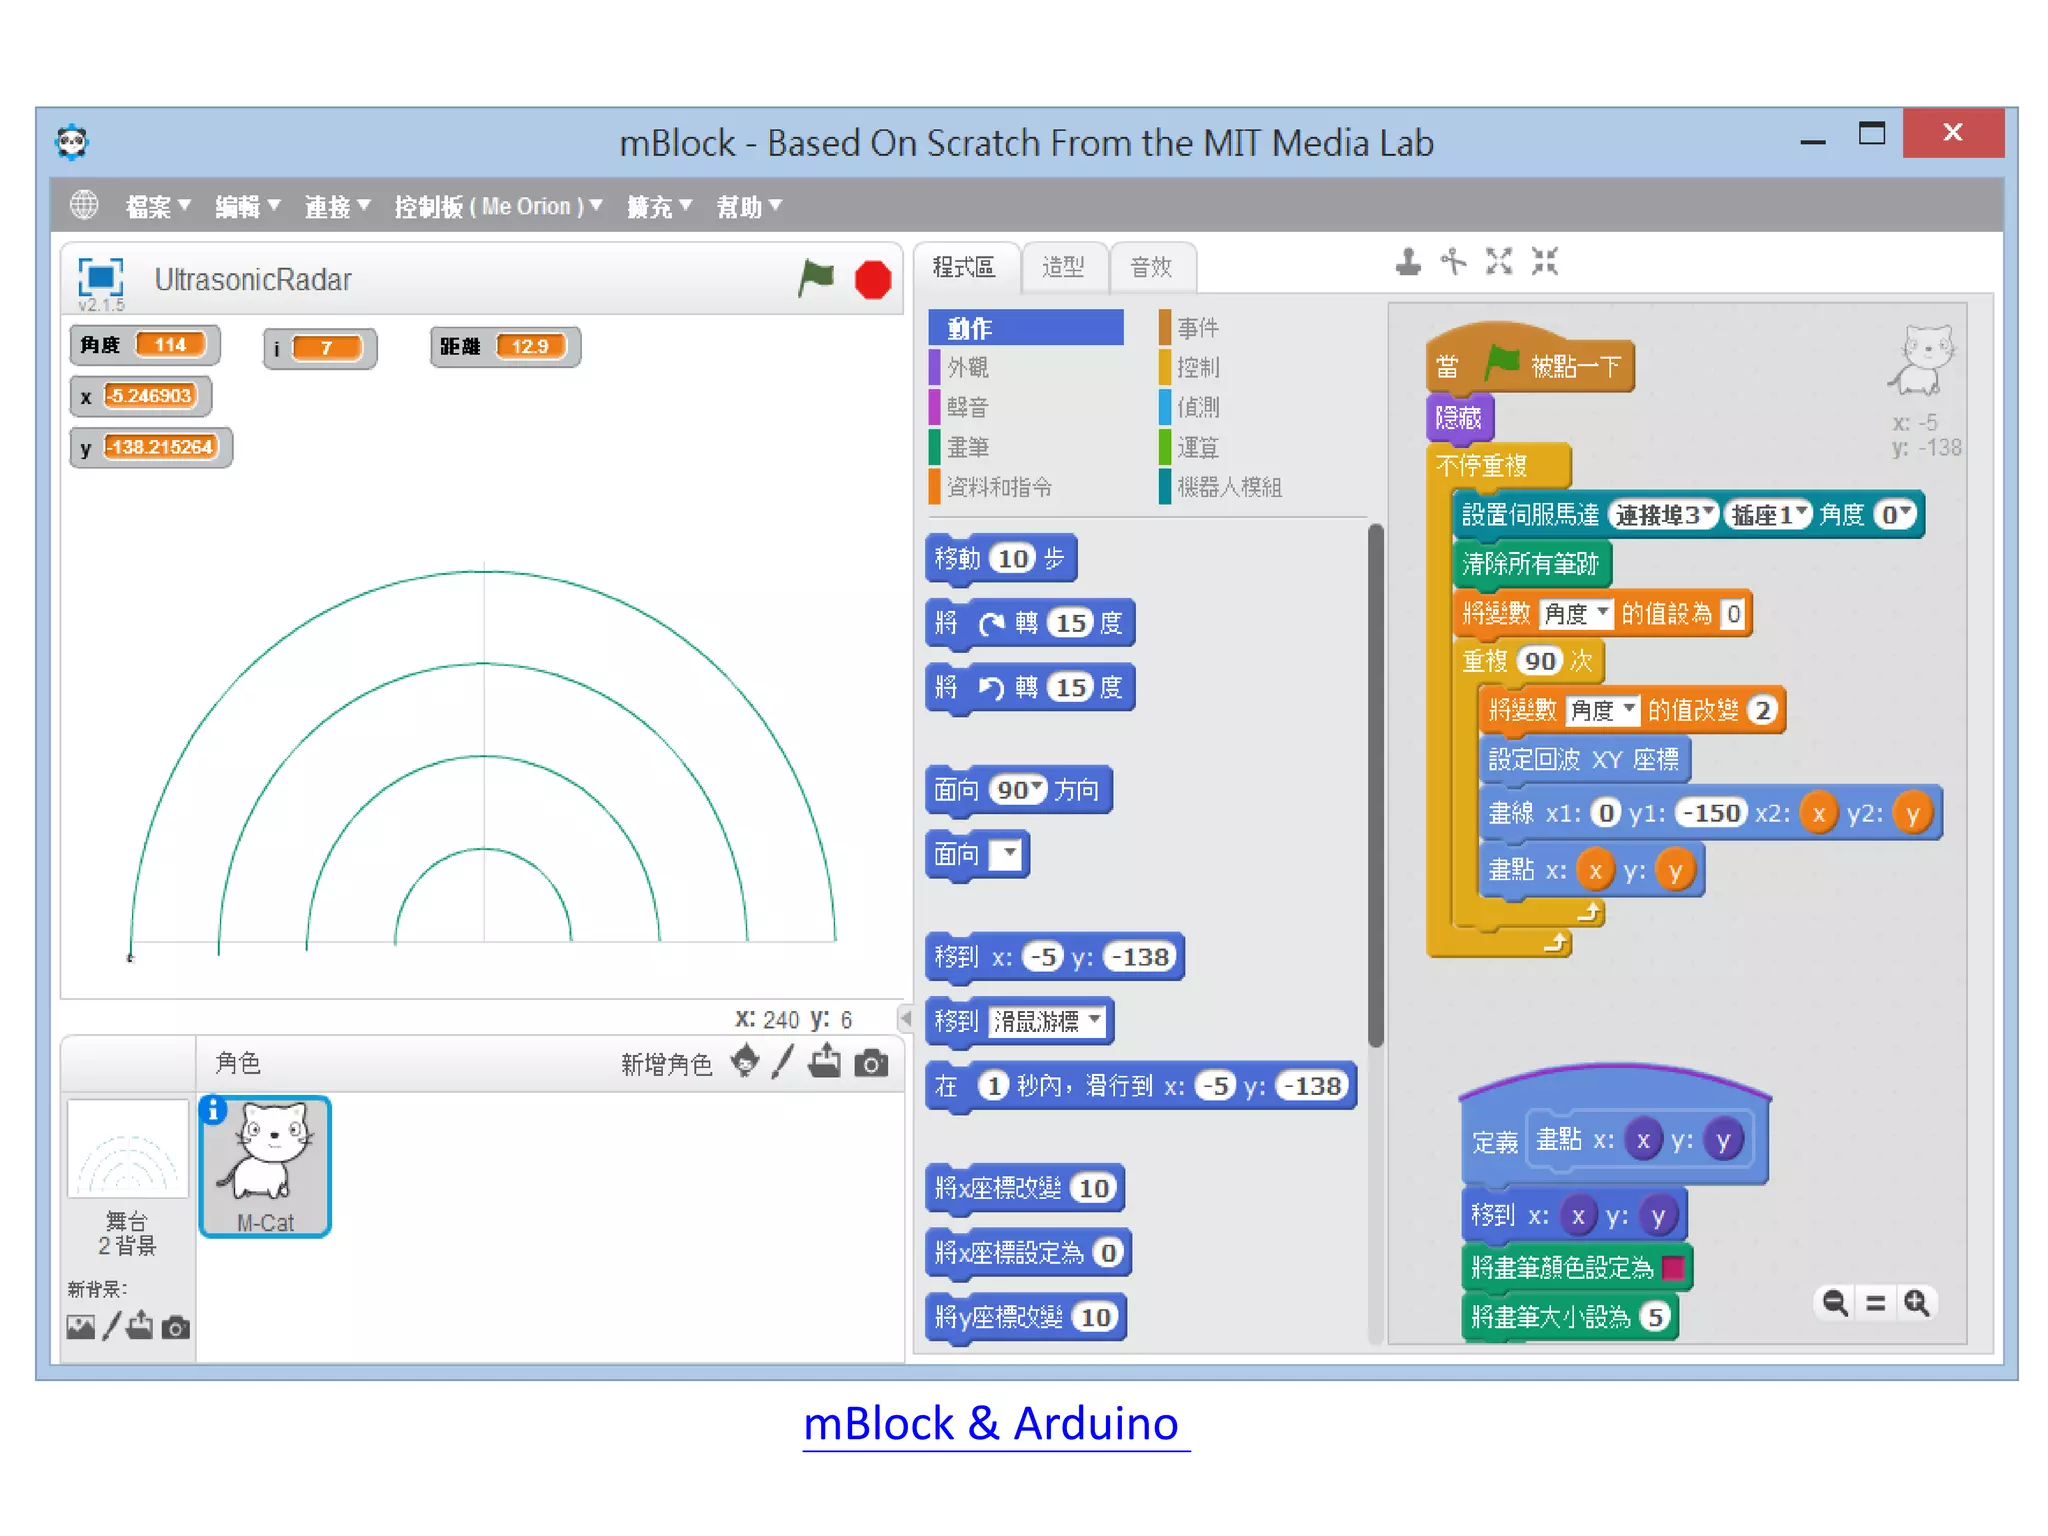Click the mBlock panda app icon
Image resolution: width=2048 pixels, height=1536 pixels.
pyautogui.click(x=72, y=142)
